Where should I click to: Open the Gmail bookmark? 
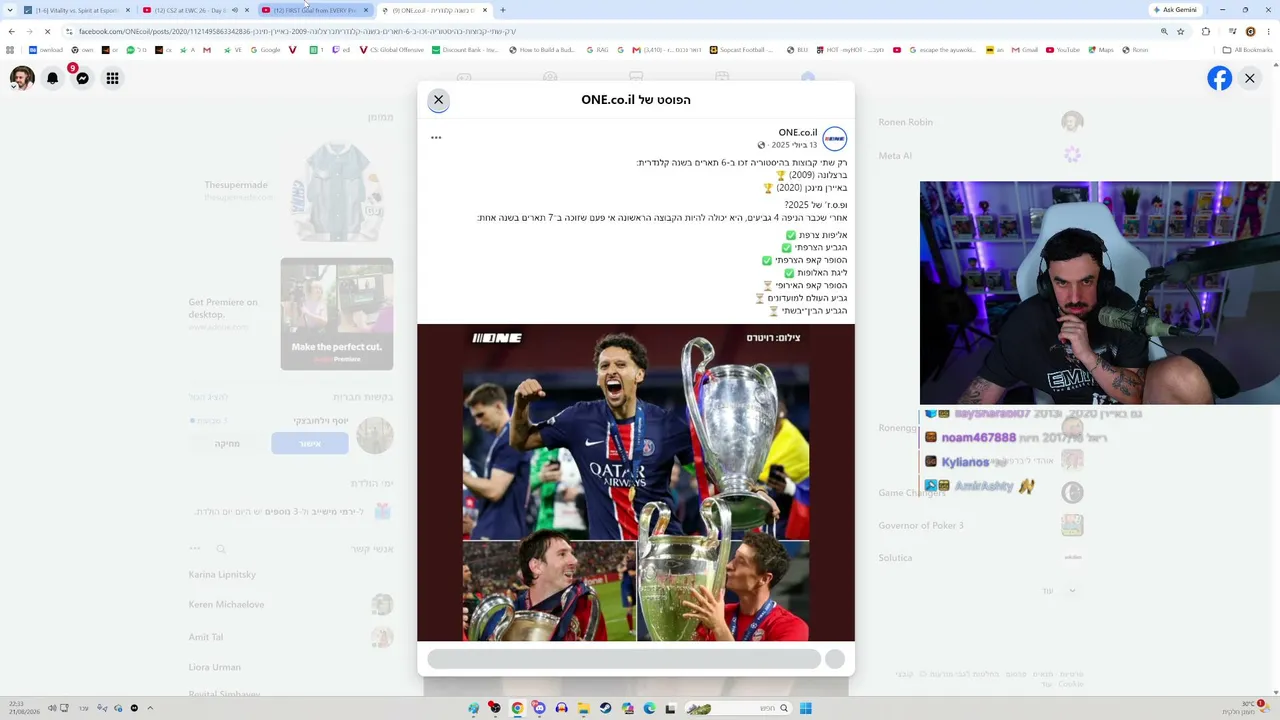(1024, 50)
